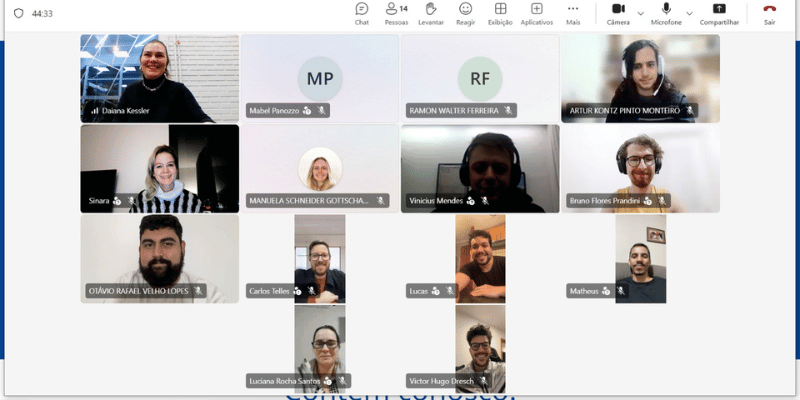Select Otávio Rafael Velho Lopes' video

(x=160, y=259)
